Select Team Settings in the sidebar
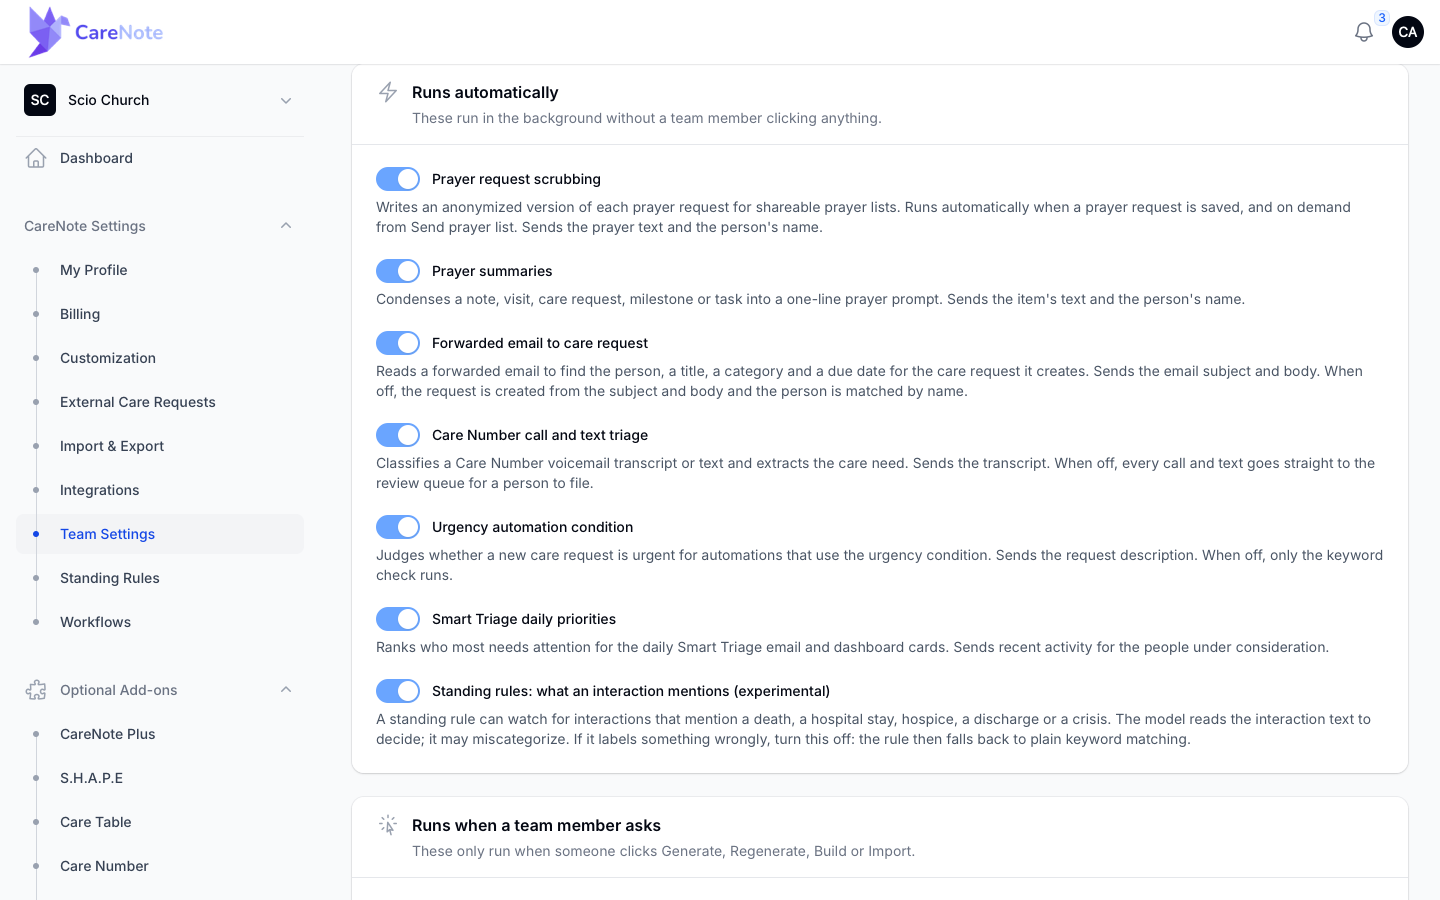1440x900 pixels. pyautogui.click(x=160, y=534)
